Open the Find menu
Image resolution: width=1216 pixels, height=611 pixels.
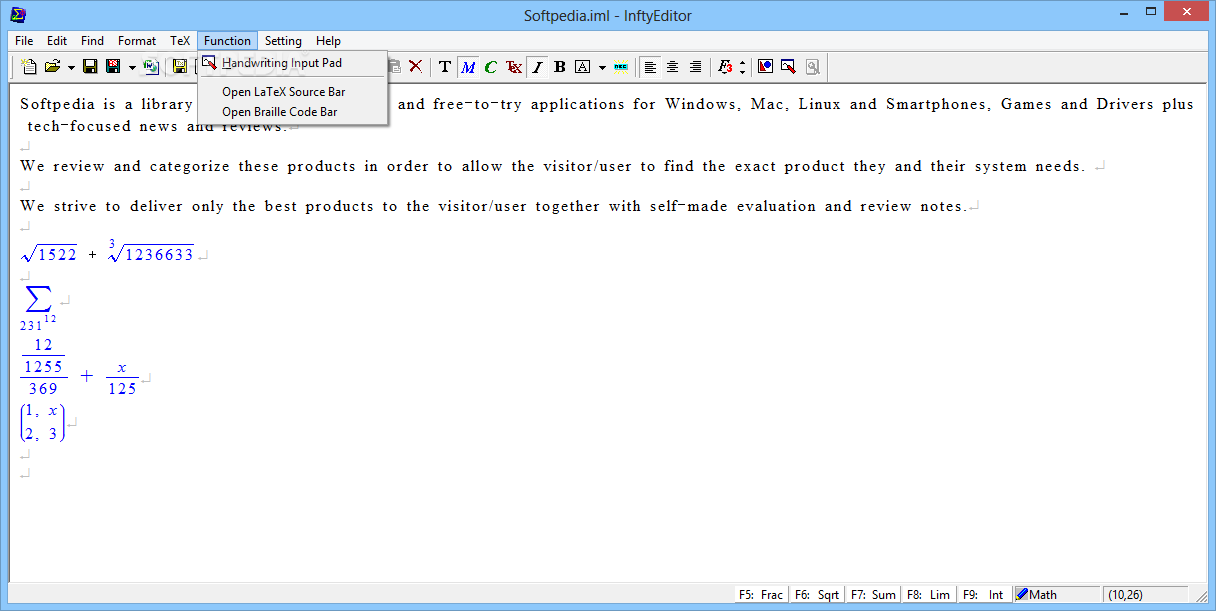coord(92,41)
